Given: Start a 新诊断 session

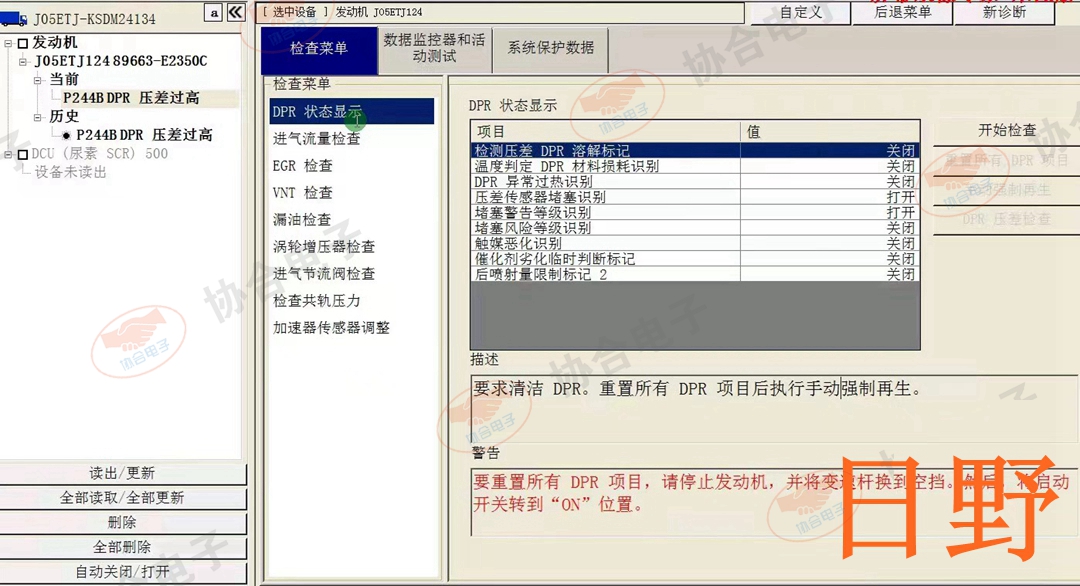Looking at the screenshot, I should 1004,12.
